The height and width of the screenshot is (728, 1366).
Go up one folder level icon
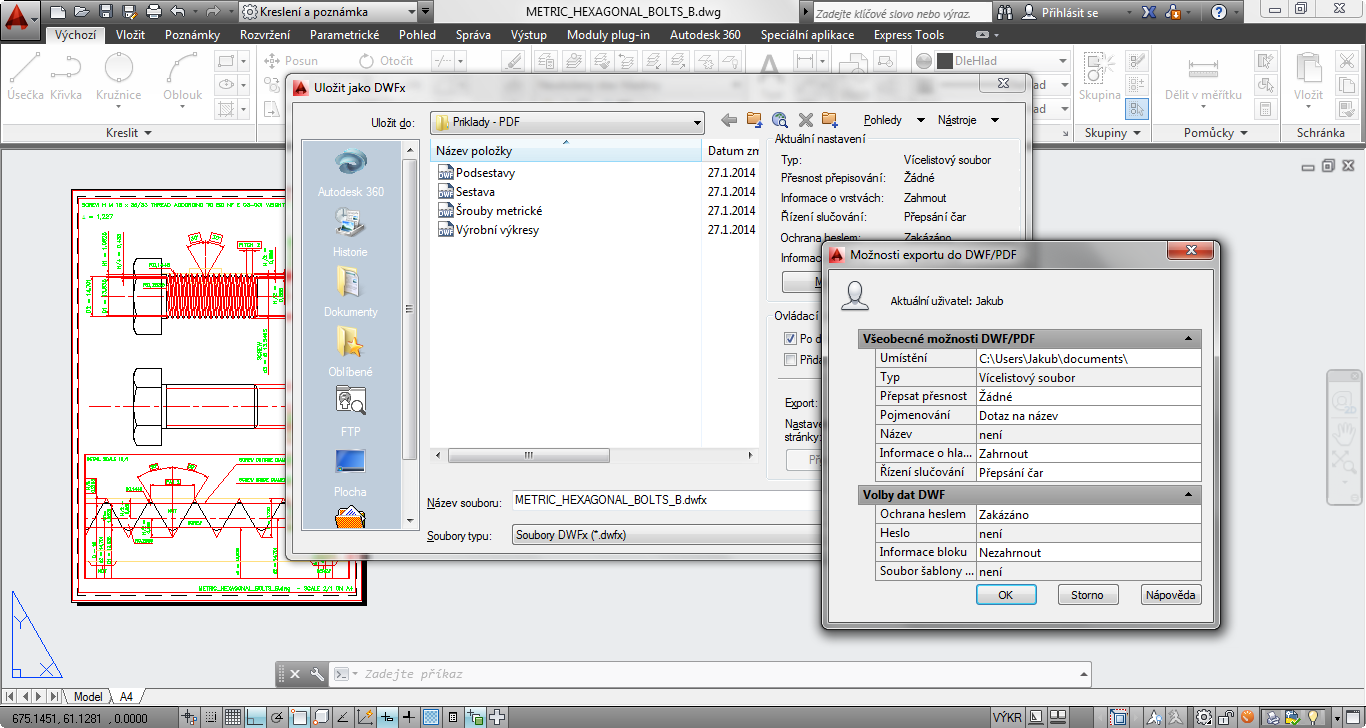[754, 121]
